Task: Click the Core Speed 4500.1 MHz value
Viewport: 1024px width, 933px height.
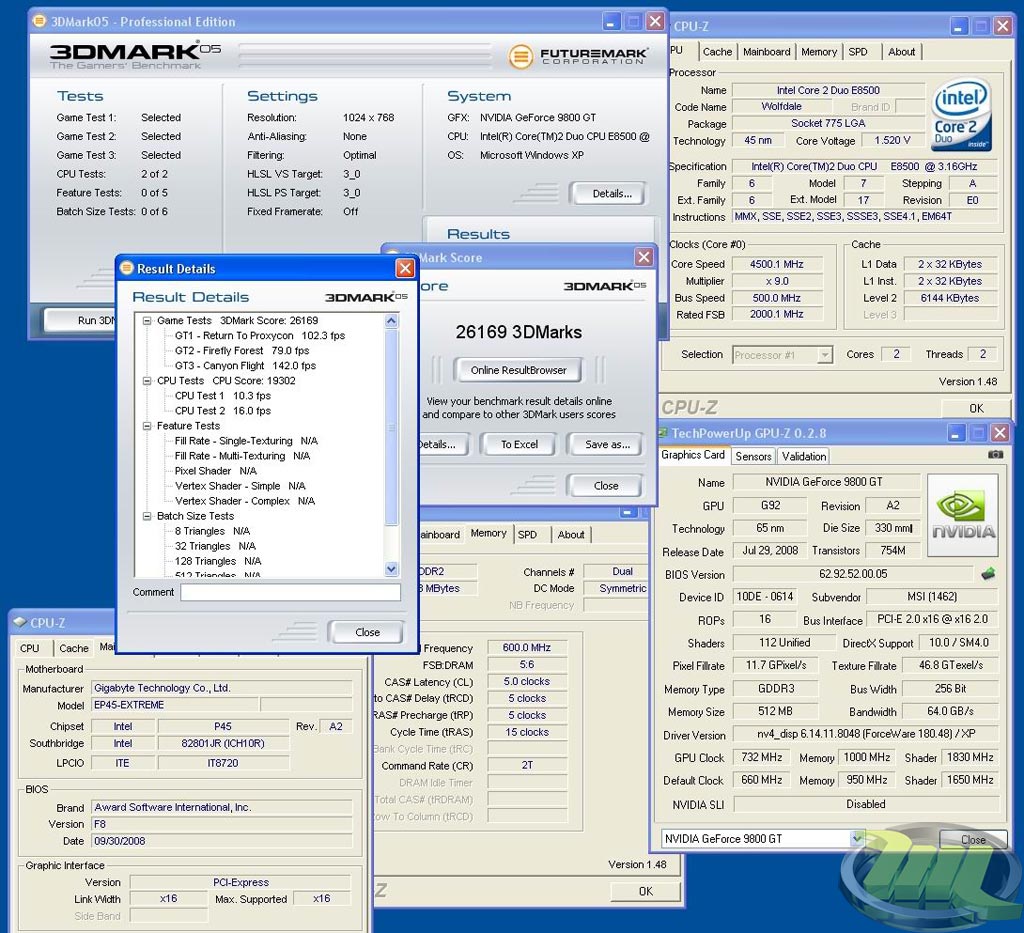Action: point(776,264)
